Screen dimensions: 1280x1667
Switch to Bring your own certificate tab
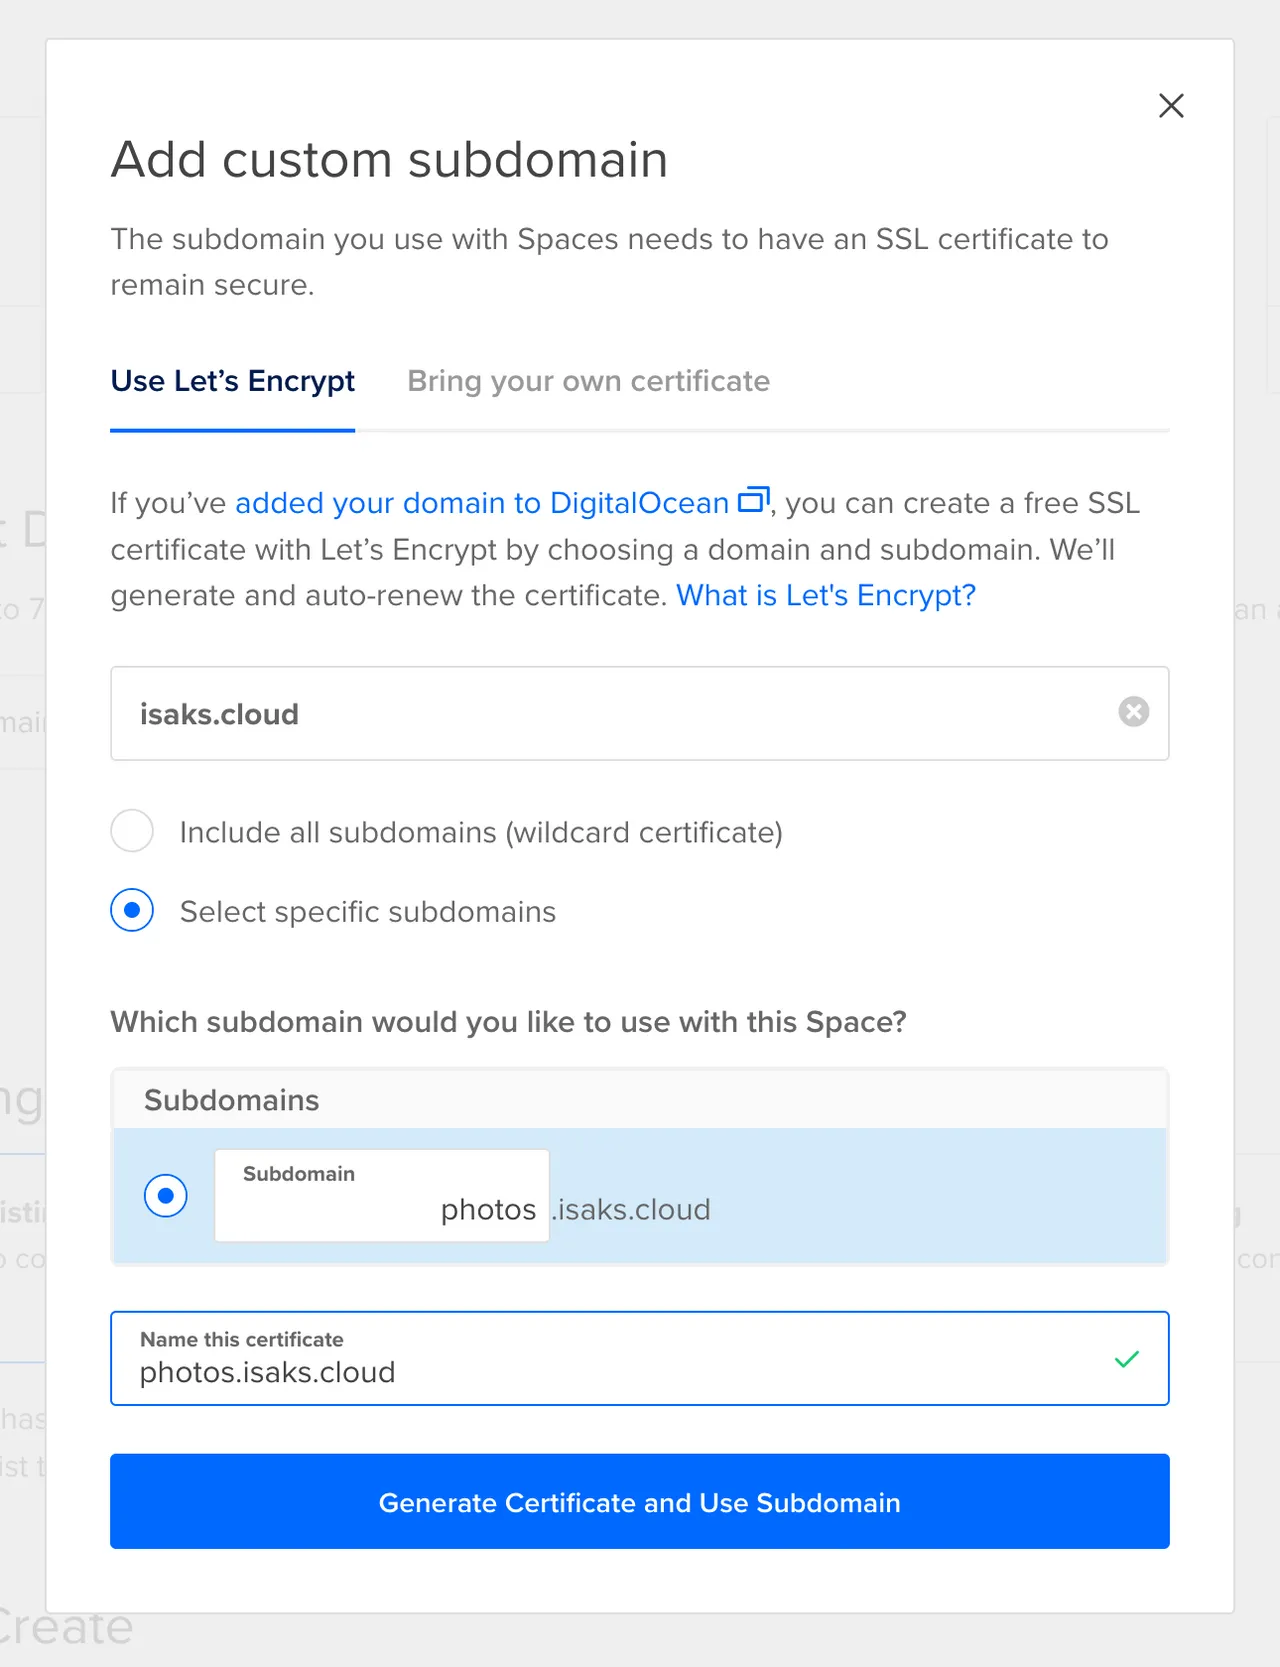coord(588,381)
